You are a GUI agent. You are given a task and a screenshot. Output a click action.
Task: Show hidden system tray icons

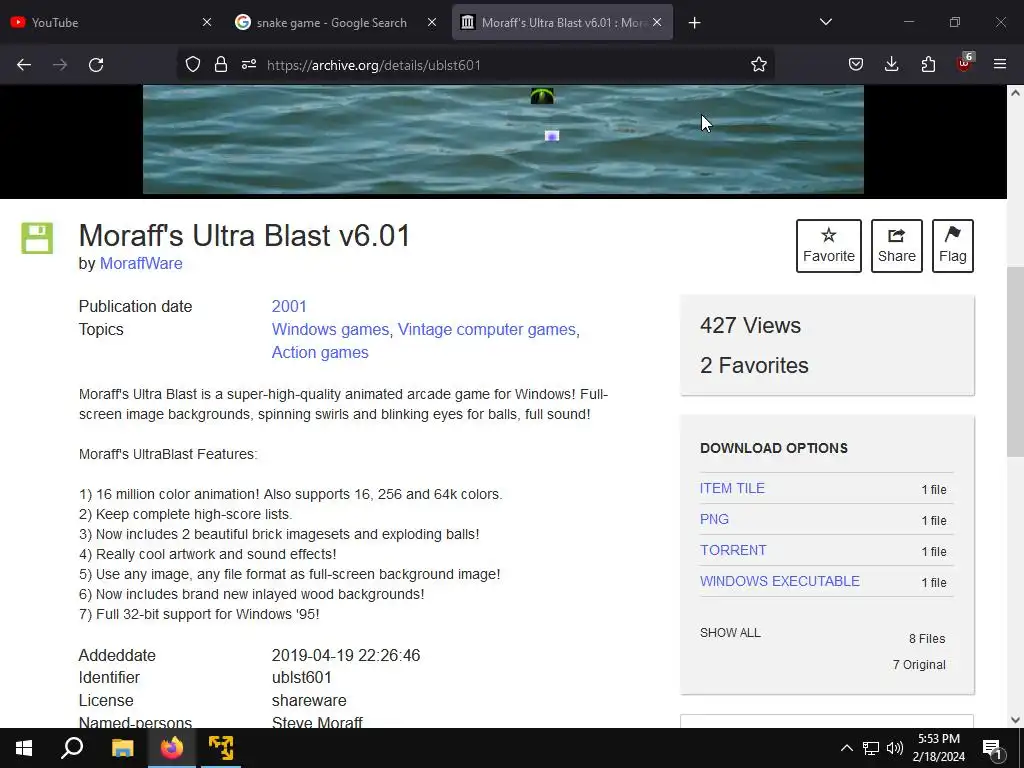846,748
